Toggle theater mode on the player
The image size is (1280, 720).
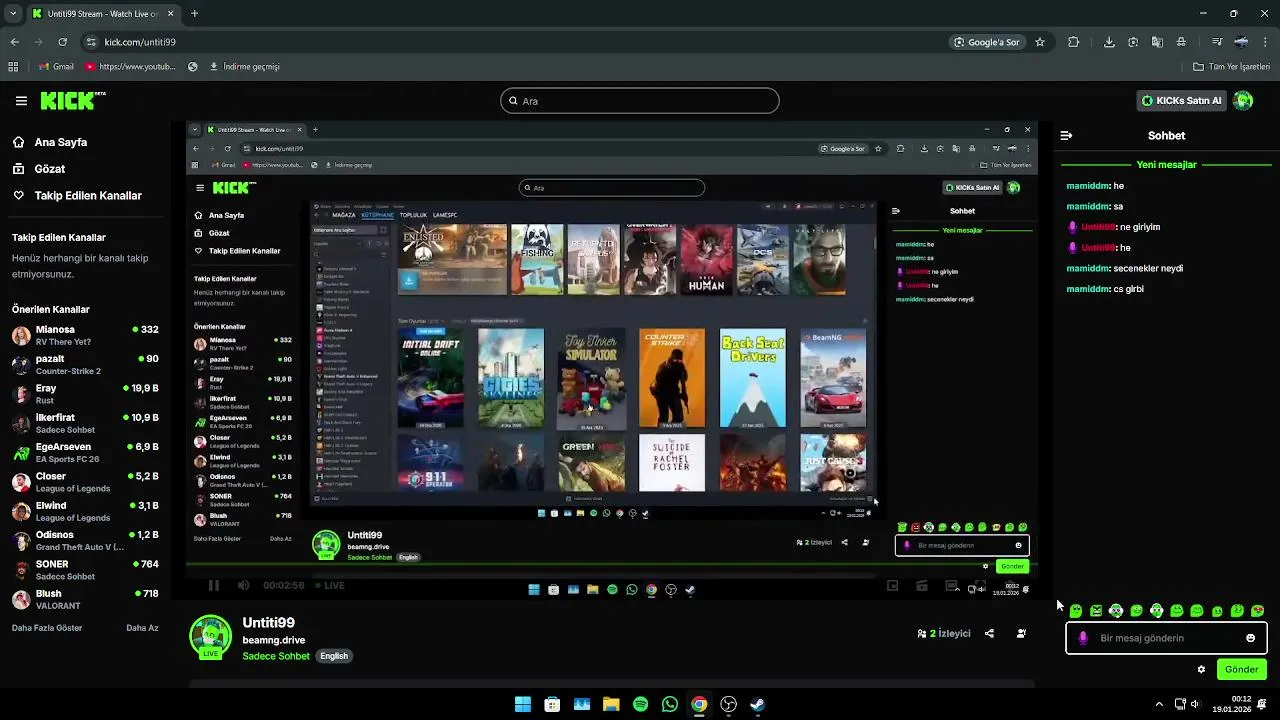(x=951, y=585)
